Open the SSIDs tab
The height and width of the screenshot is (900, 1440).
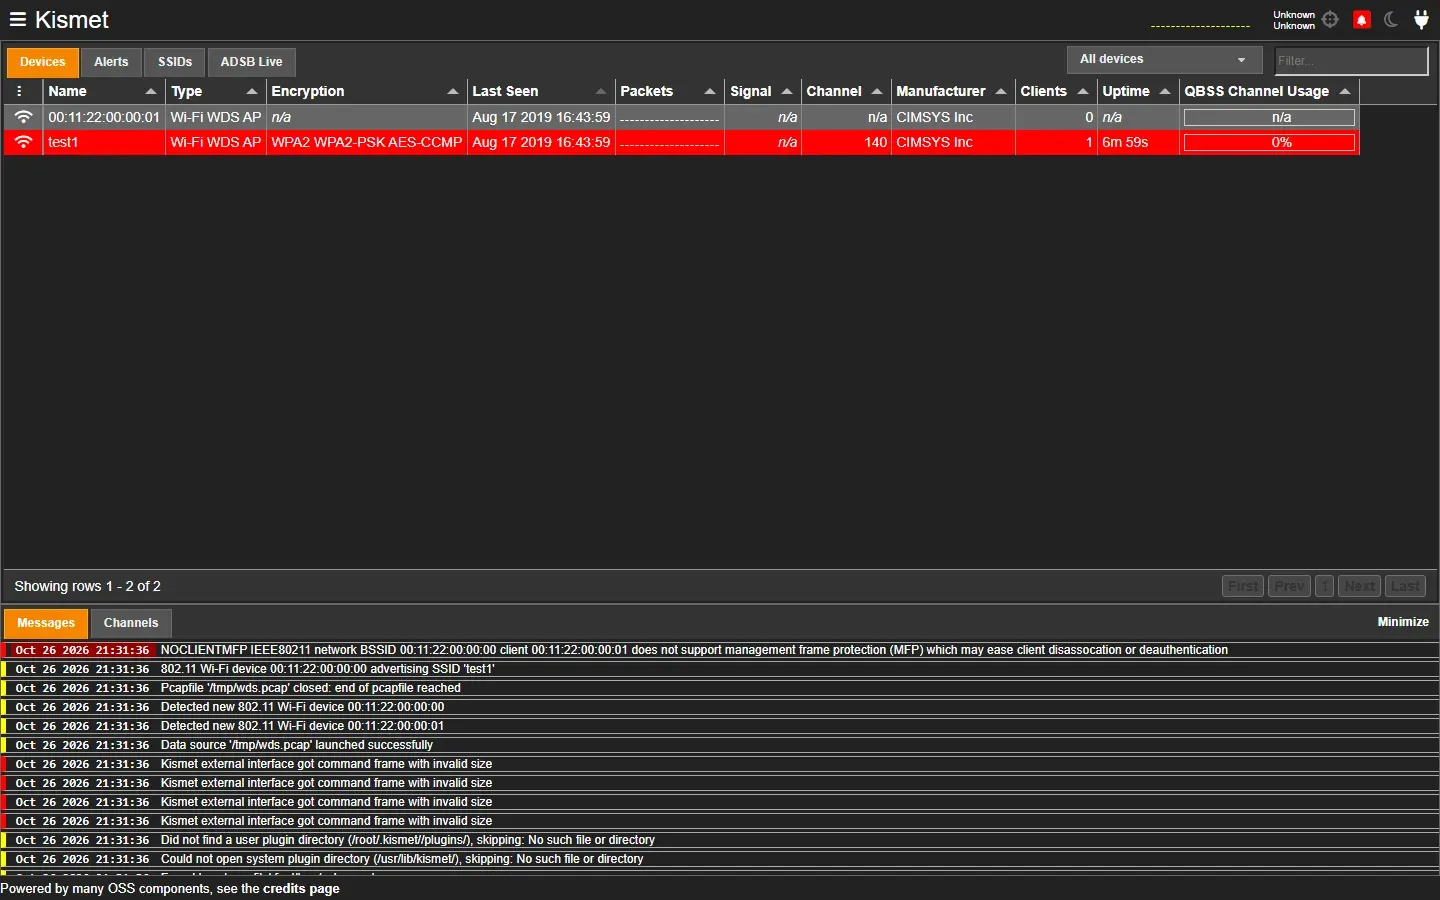click(175, 62)
